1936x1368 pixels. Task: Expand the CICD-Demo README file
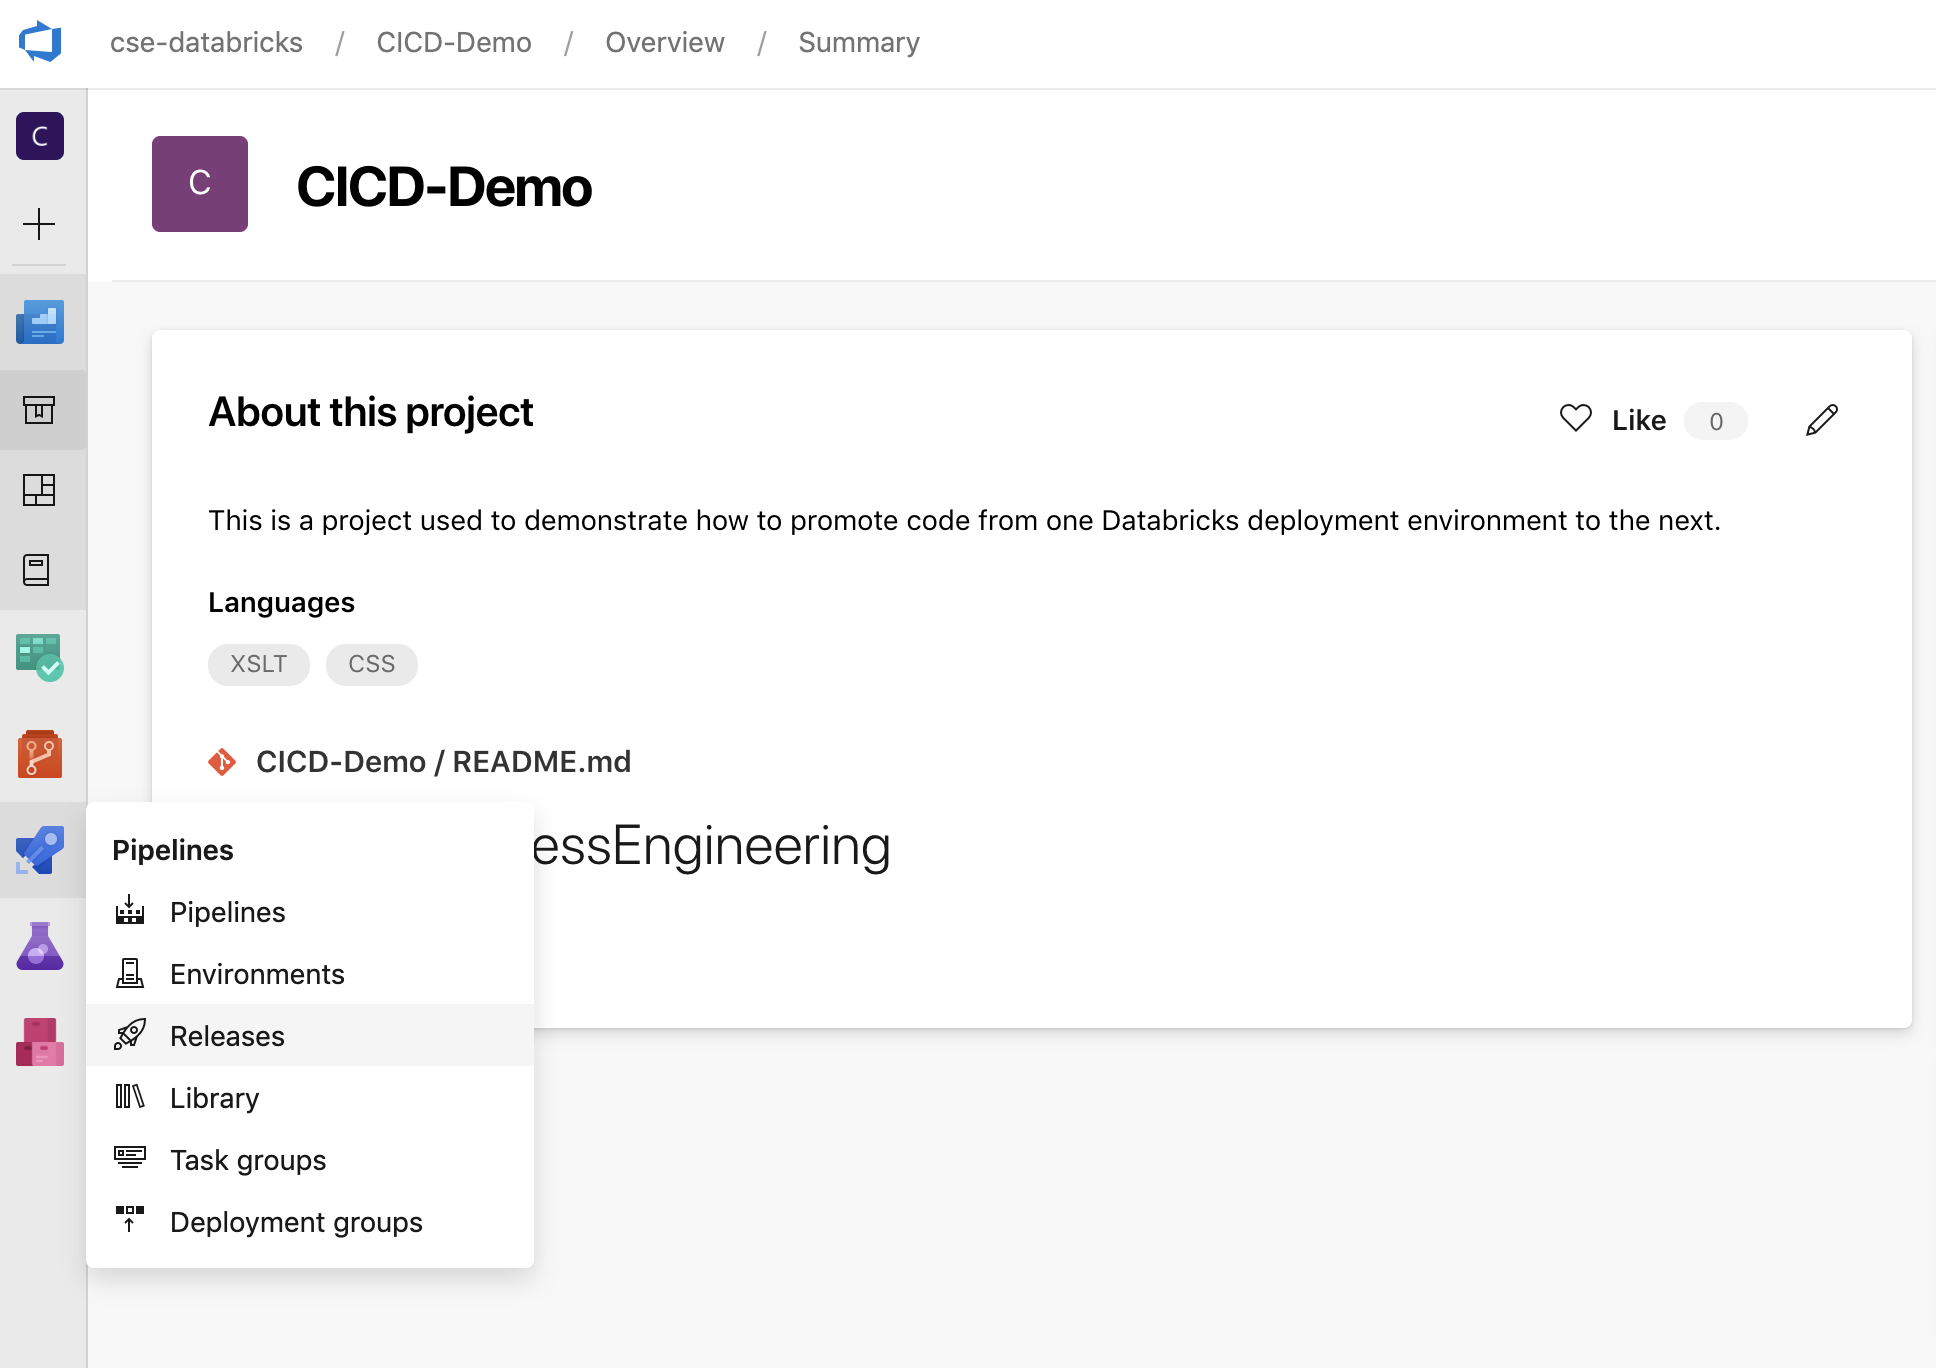coord(444,761)
